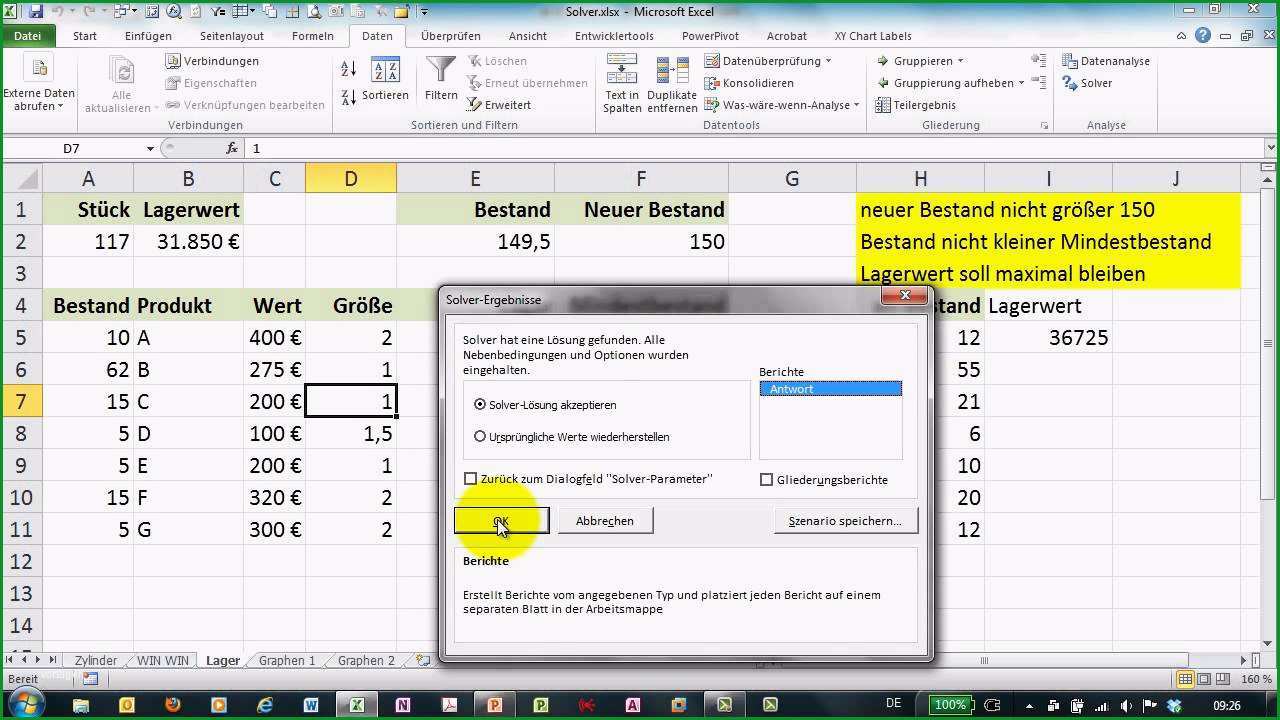1280x720 pixels.
Task: Switch to page layout view icon
Action: click(1204, 679)
